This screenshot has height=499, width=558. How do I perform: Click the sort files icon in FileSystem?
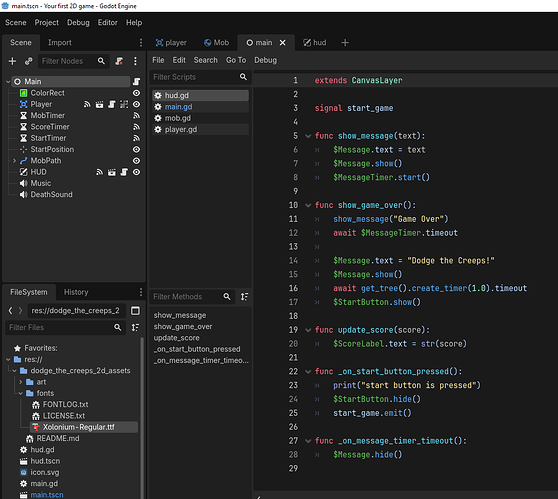[x=135, y=327]
